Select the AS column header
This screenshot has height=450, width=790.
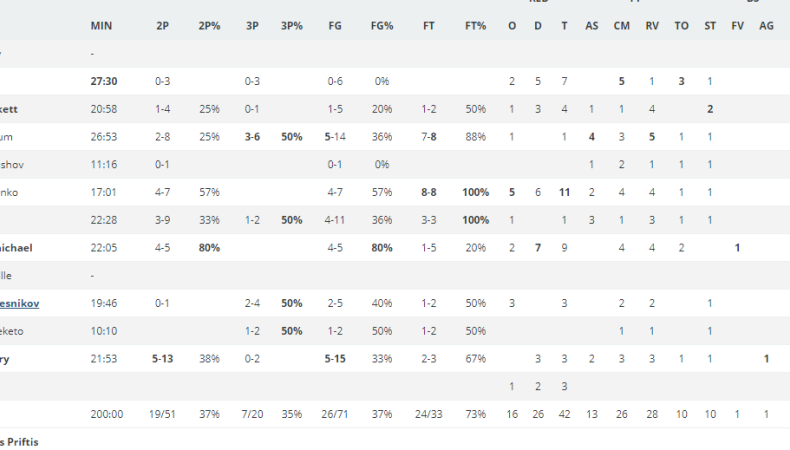click(591, 26)
